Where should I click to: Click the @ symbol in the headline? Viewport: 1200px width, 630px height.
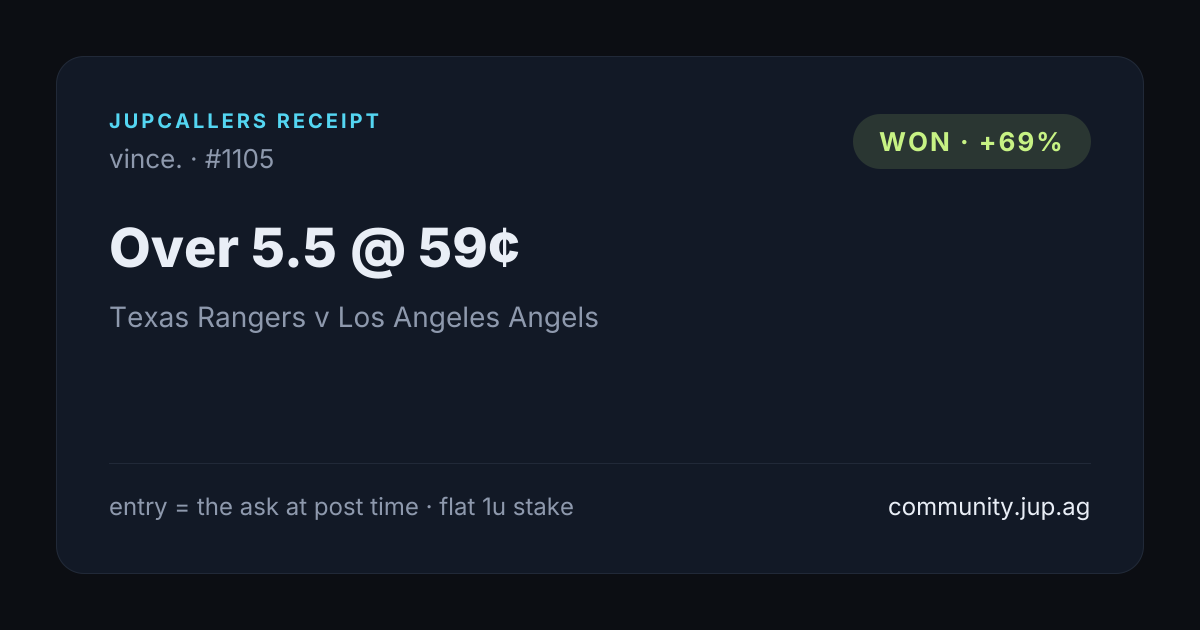pos(377,249)
